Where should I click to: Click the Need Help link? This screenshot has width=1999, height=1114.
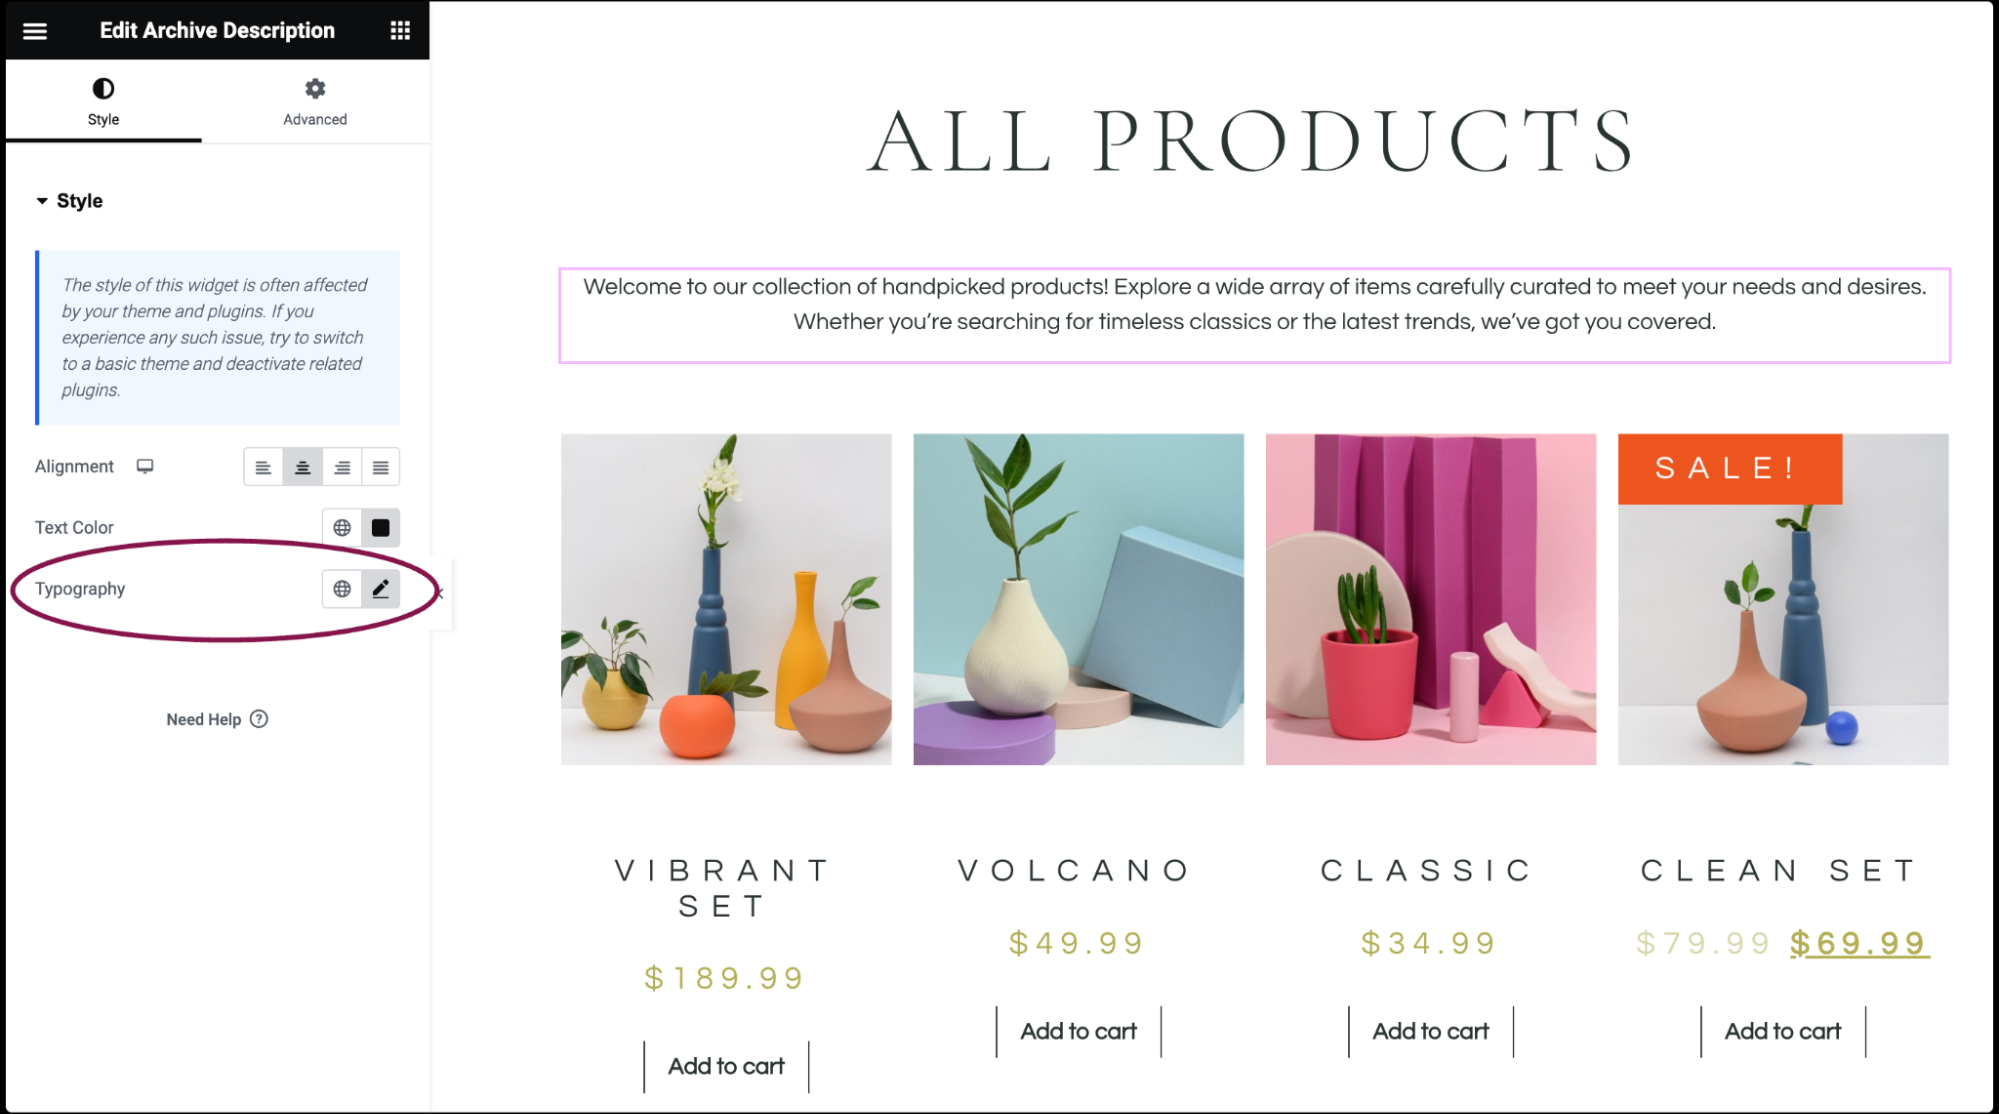coord(217,718)
